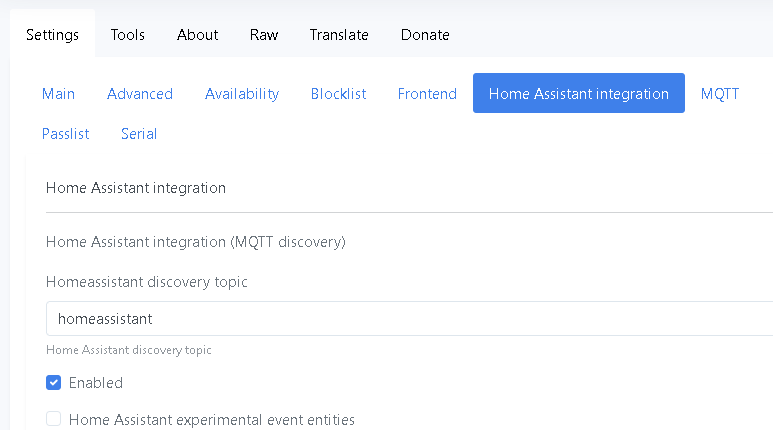Open the Availability settings tab
773x430 pixels.
(x=242, y=94)
